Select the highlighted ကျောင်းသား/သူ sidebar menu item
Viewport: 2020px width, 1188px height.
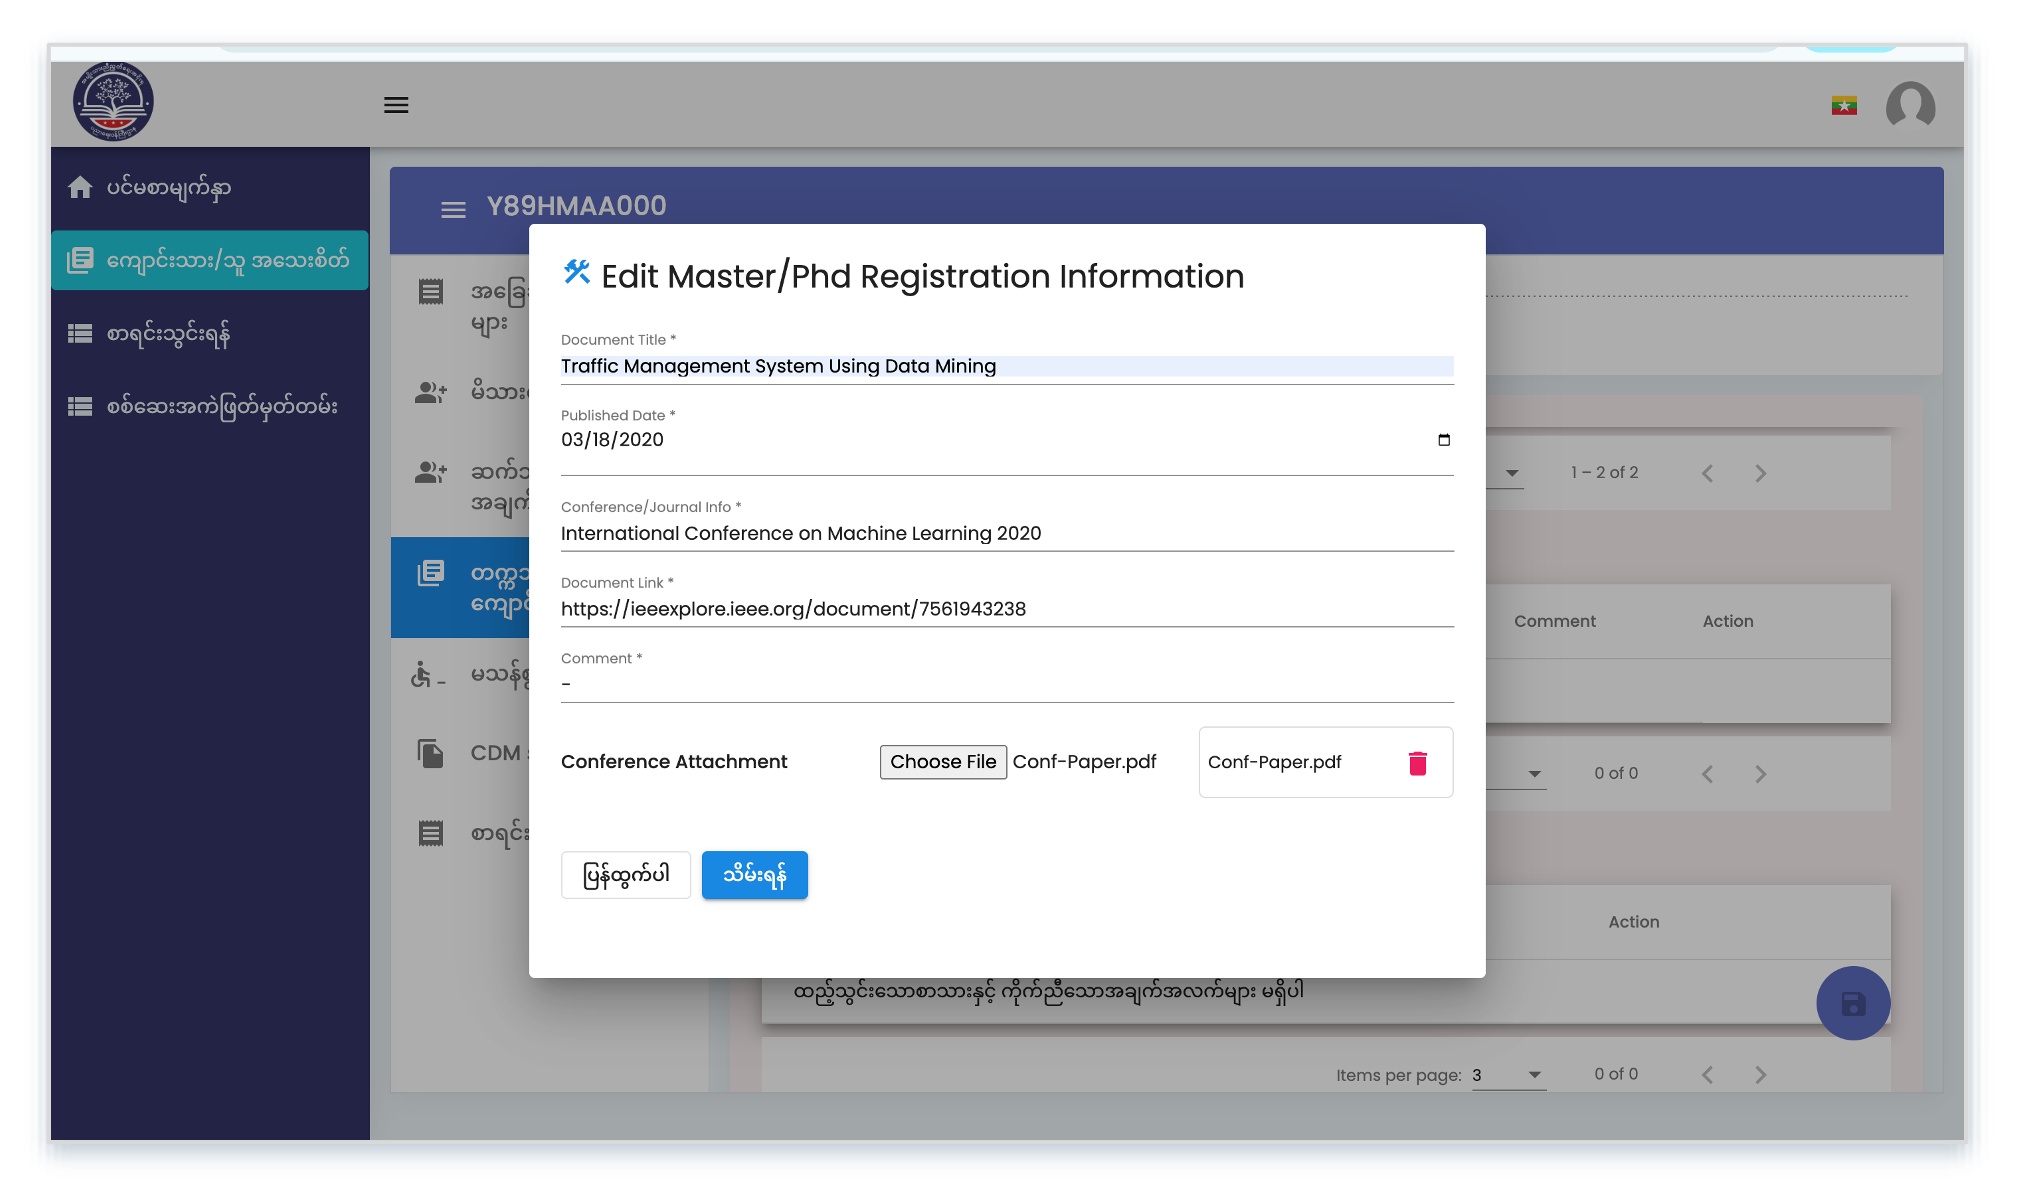[210, 260]
